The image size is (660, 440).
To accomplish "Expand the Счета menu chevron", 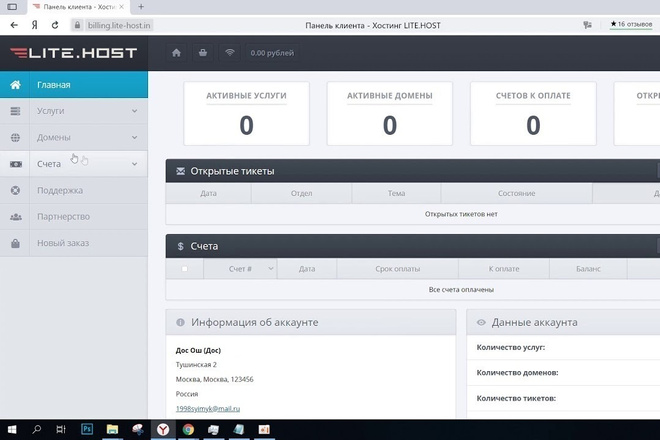I will tap(134, 164).
